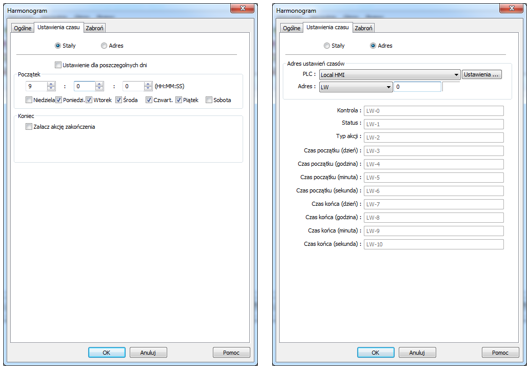Uncheck the Środa day checkbox
This screenshot has height=370, width=527.
(119, 100)
